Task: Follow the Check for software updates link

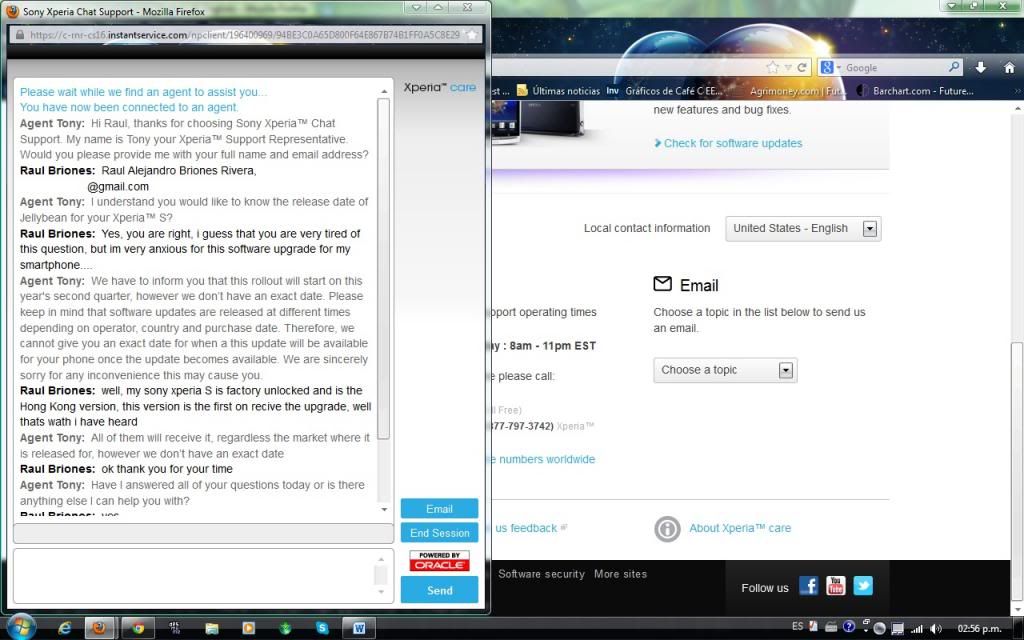Action: (x=732, y=143)
